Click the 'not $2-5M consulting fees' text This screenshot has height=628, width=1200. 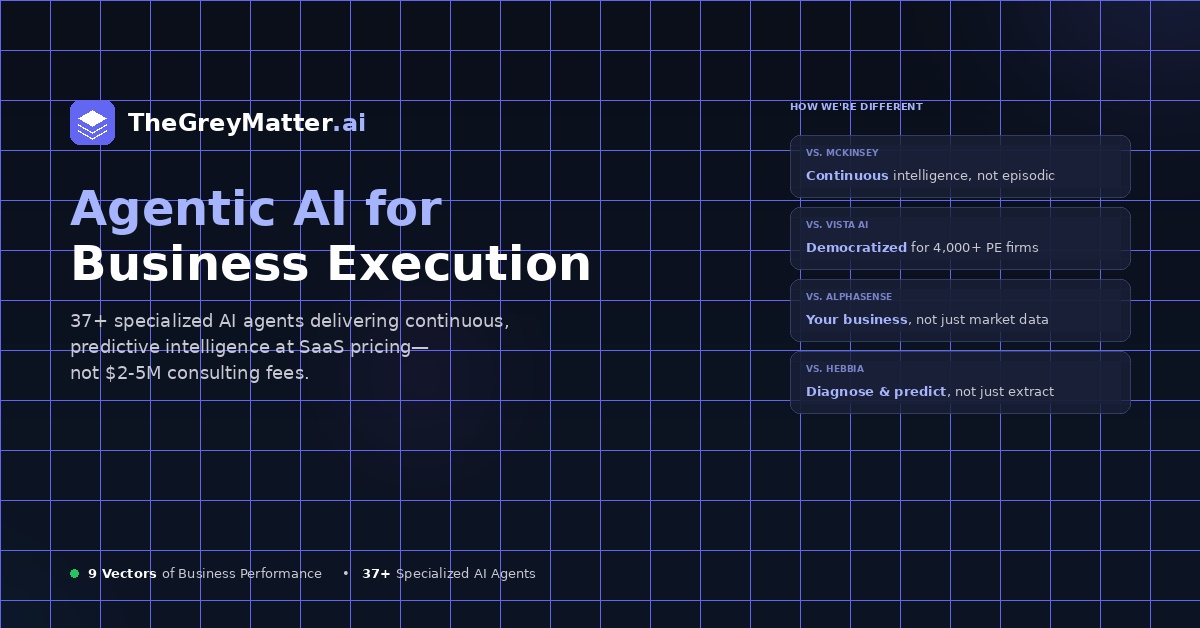pos(189,374)
